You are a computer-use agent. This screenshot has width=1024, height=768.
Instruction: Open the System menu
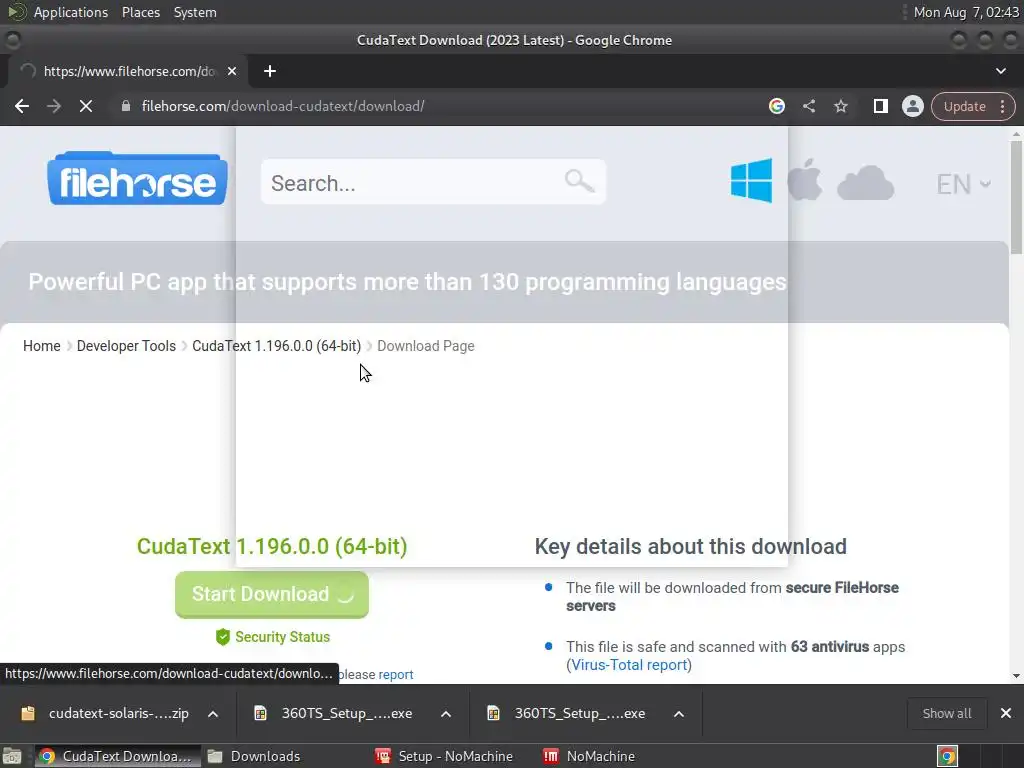pyautogui.click(x=195, y=12)
